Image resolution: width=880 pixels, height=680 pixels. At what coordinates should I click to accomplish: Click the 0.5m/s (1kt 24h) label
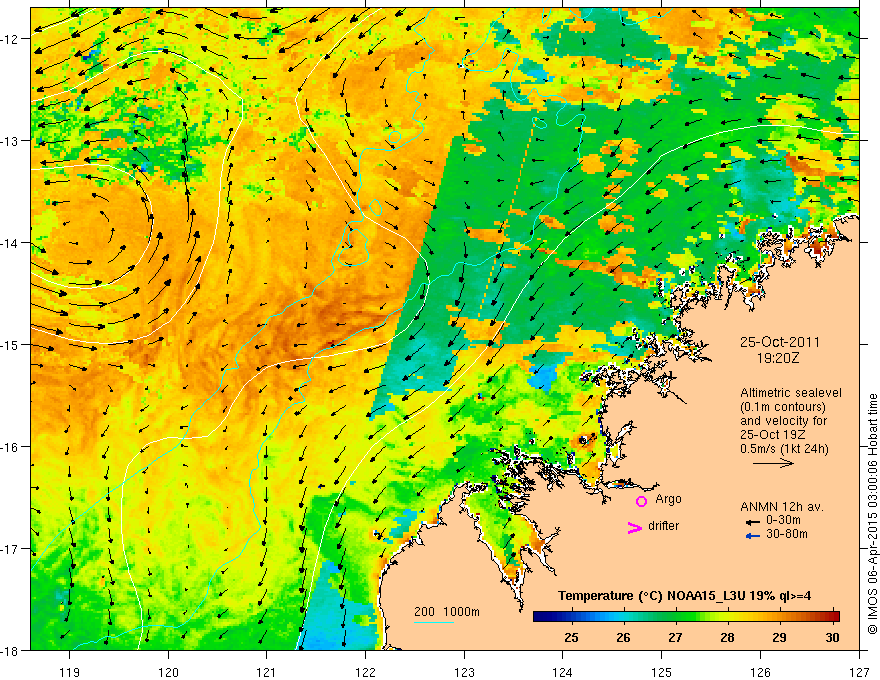pyautogui.click(x=784, y=449)
